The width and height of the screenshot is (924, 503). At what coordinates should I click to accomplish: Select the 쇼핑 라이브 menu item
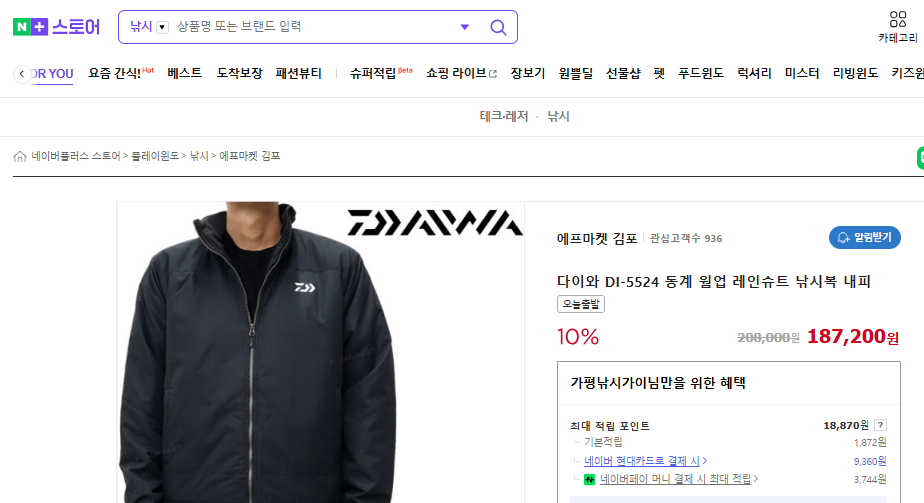pyautogui.click(x=461, y=73)
